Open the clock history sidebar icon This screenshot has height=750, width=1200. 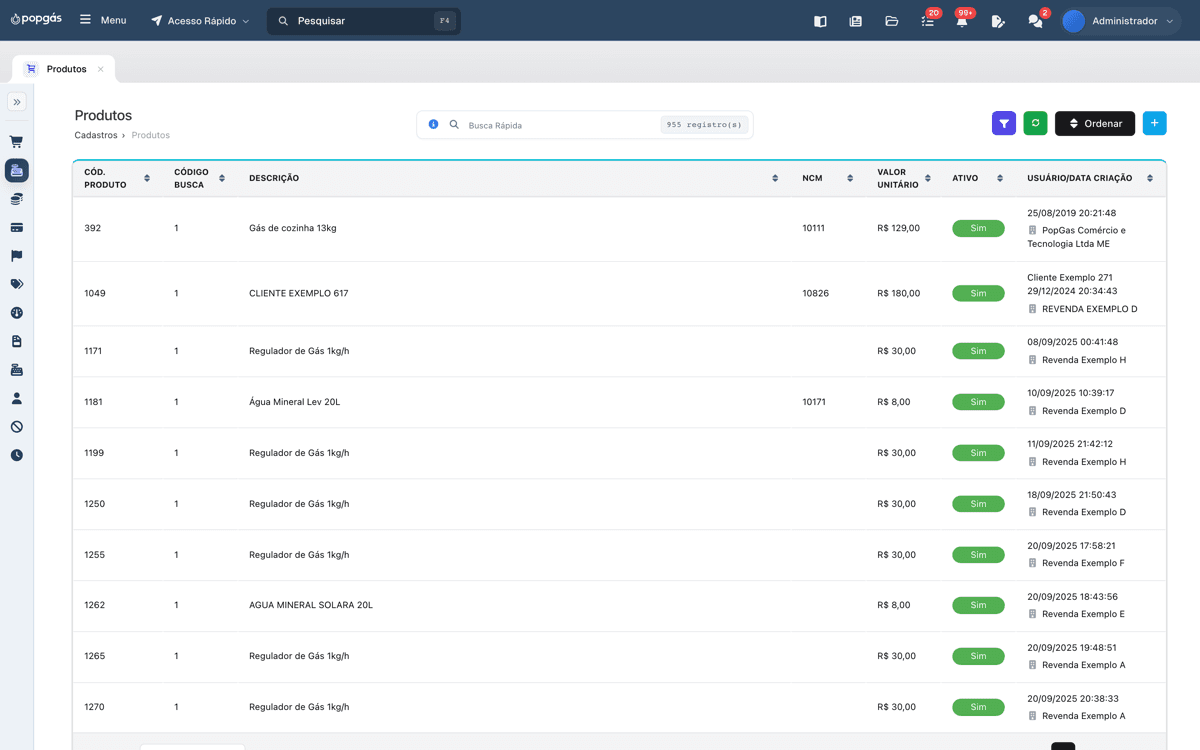click(x=16, y=455)
